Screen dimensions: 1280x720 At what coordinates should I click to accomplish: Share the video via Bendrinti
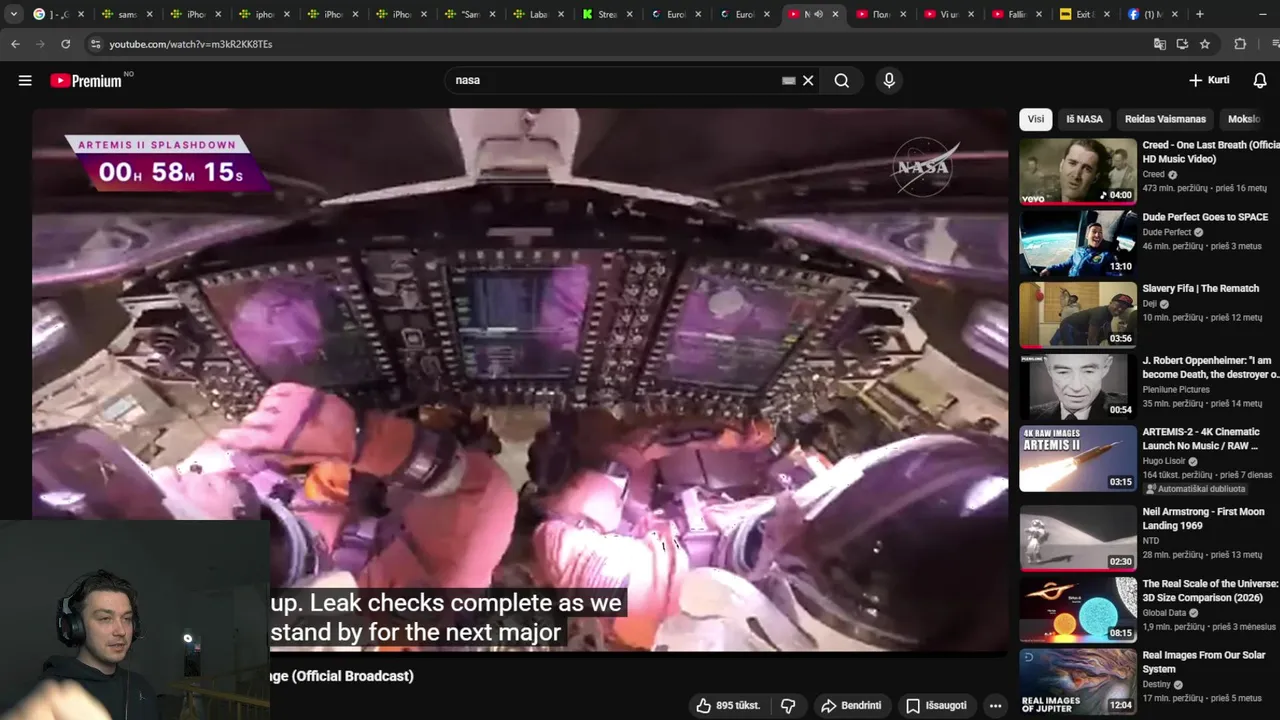pyautogui.click(x=851, y=706)
